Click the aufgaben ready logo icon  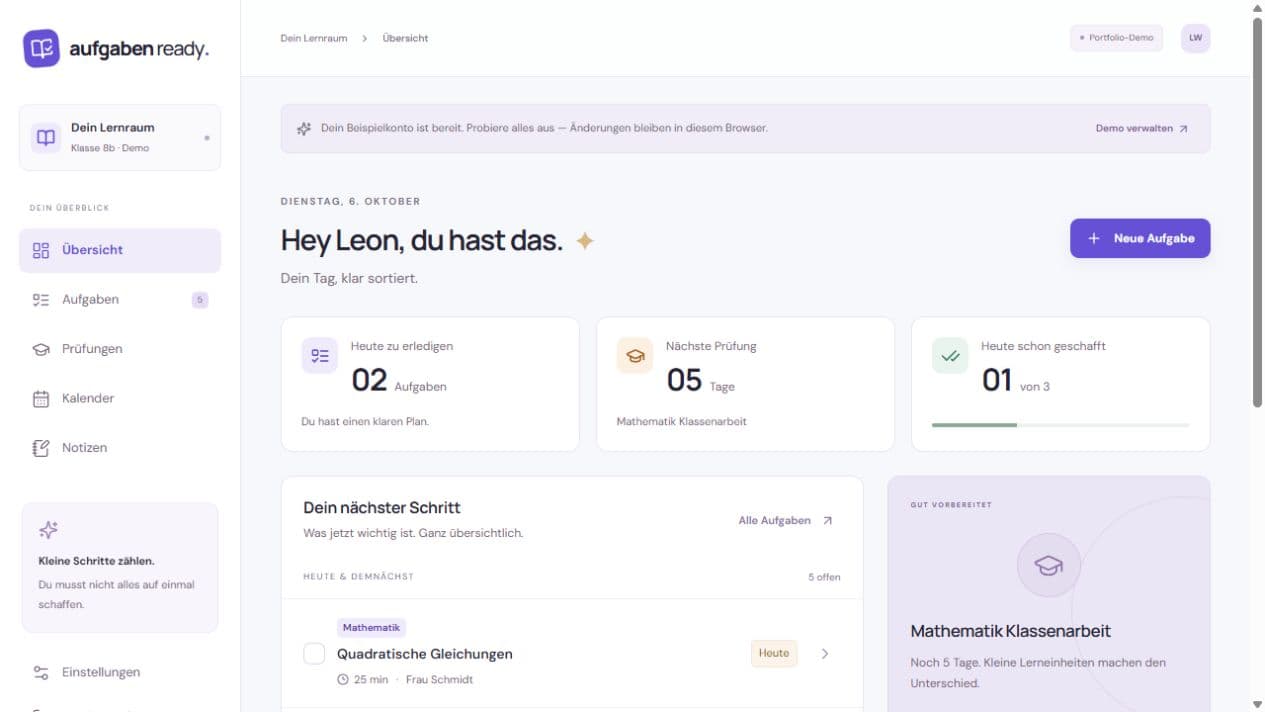coord(41,48)
